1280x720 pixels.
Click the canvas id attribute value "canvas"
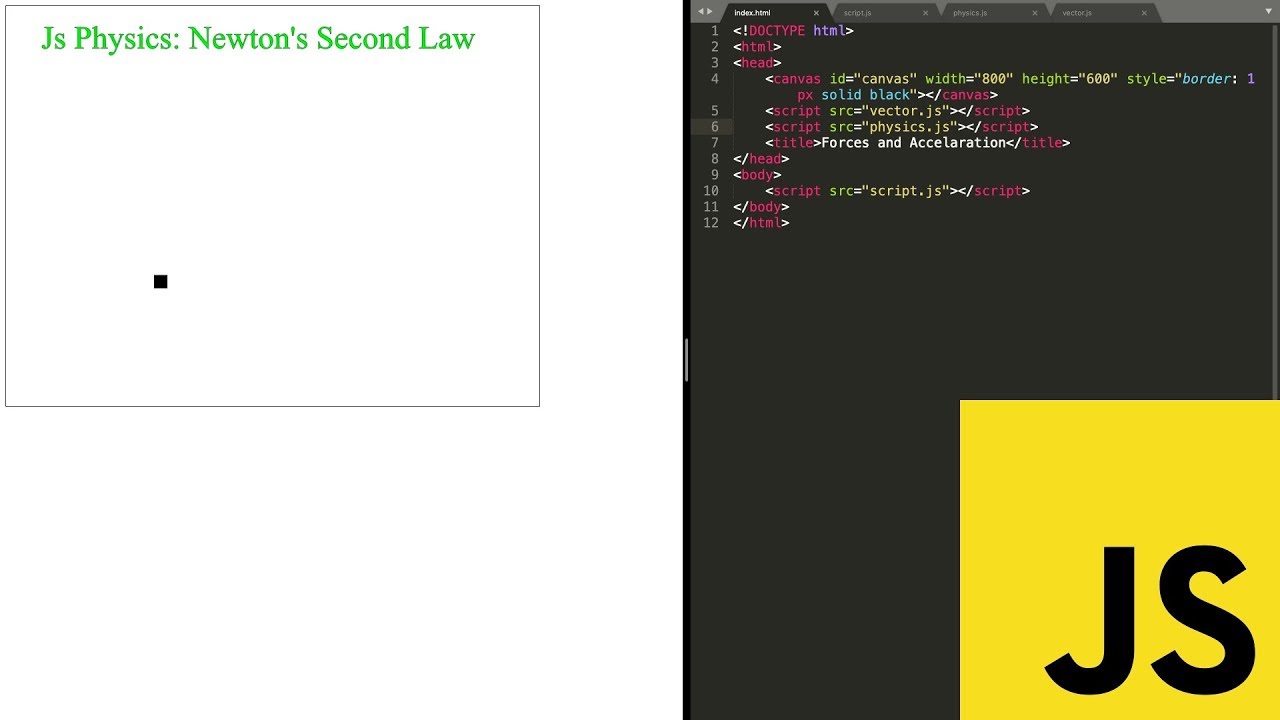[x=885, y=79]
